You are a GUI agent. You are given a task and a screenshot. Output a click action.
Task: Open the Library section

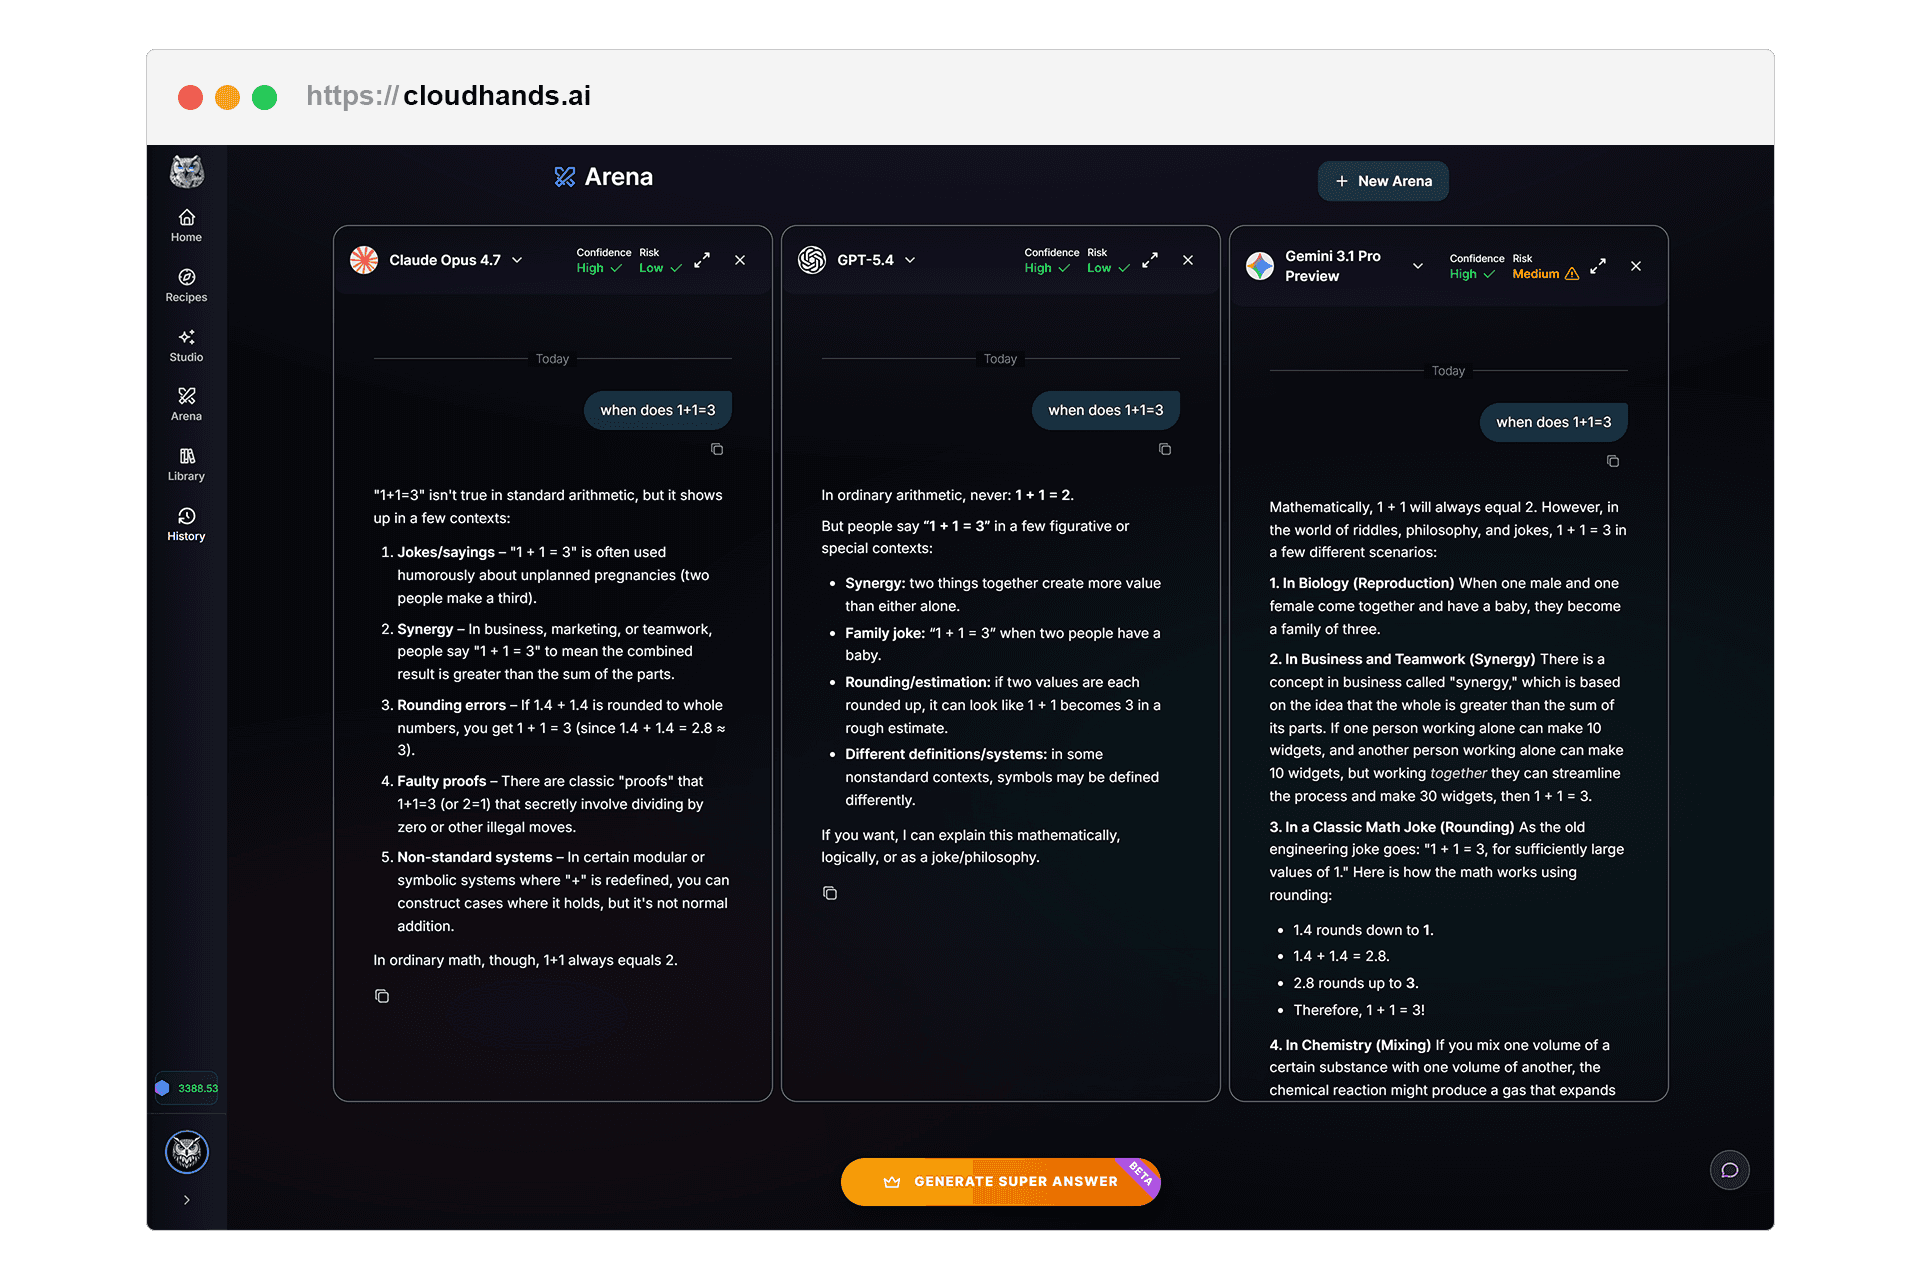[x=186, y=464]
